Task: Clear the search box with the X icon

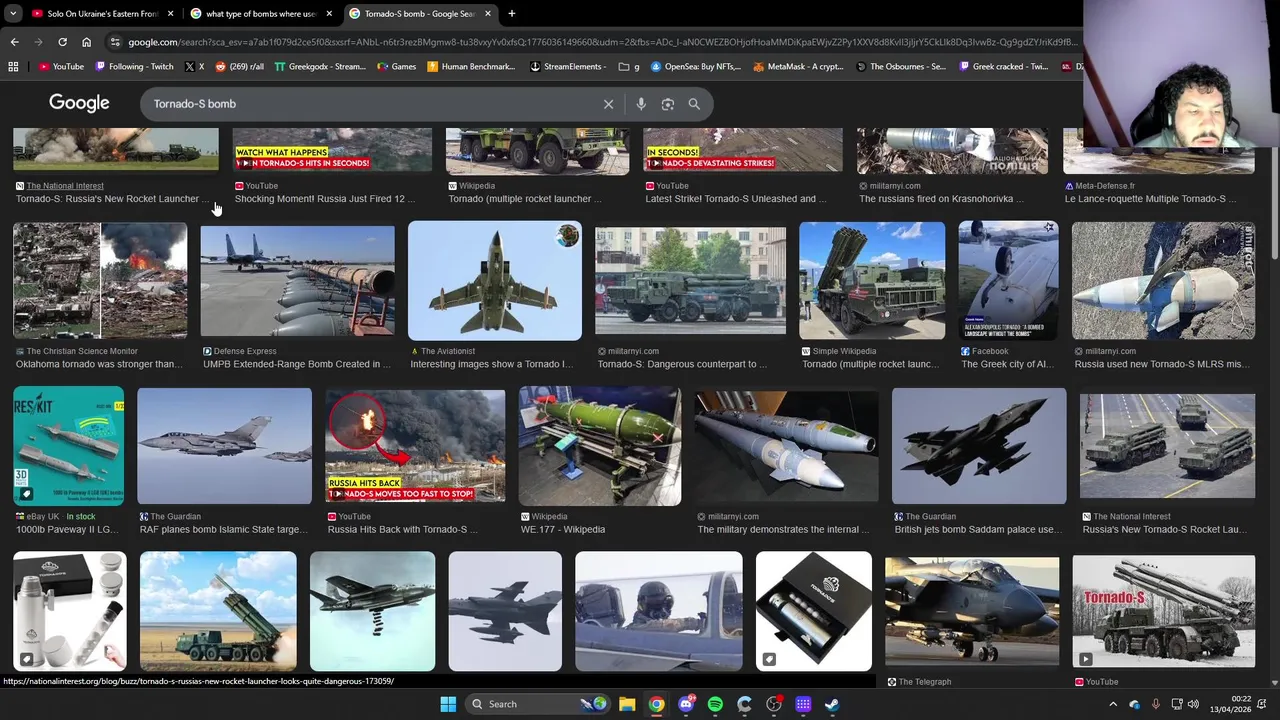Action: pos(608,104)
